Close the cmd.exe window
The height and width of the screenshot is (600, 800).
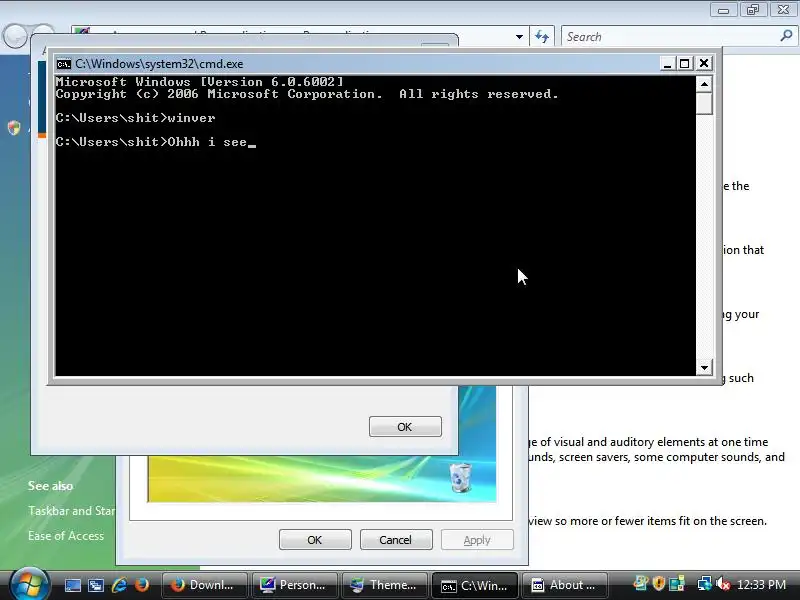(704, 63)
